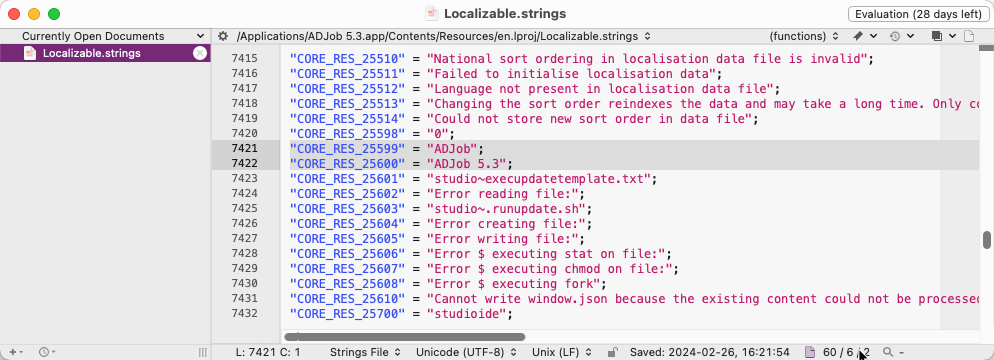994x360 pixels.
Task: Click the sidebar resize handle grip
Action: pyautogui.click(x=203, y=352)
